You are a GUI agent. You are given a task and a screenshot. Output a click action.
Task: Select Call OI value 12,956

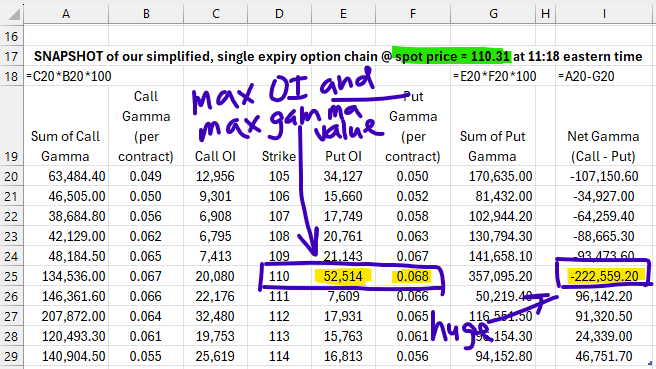click(215, 176)
